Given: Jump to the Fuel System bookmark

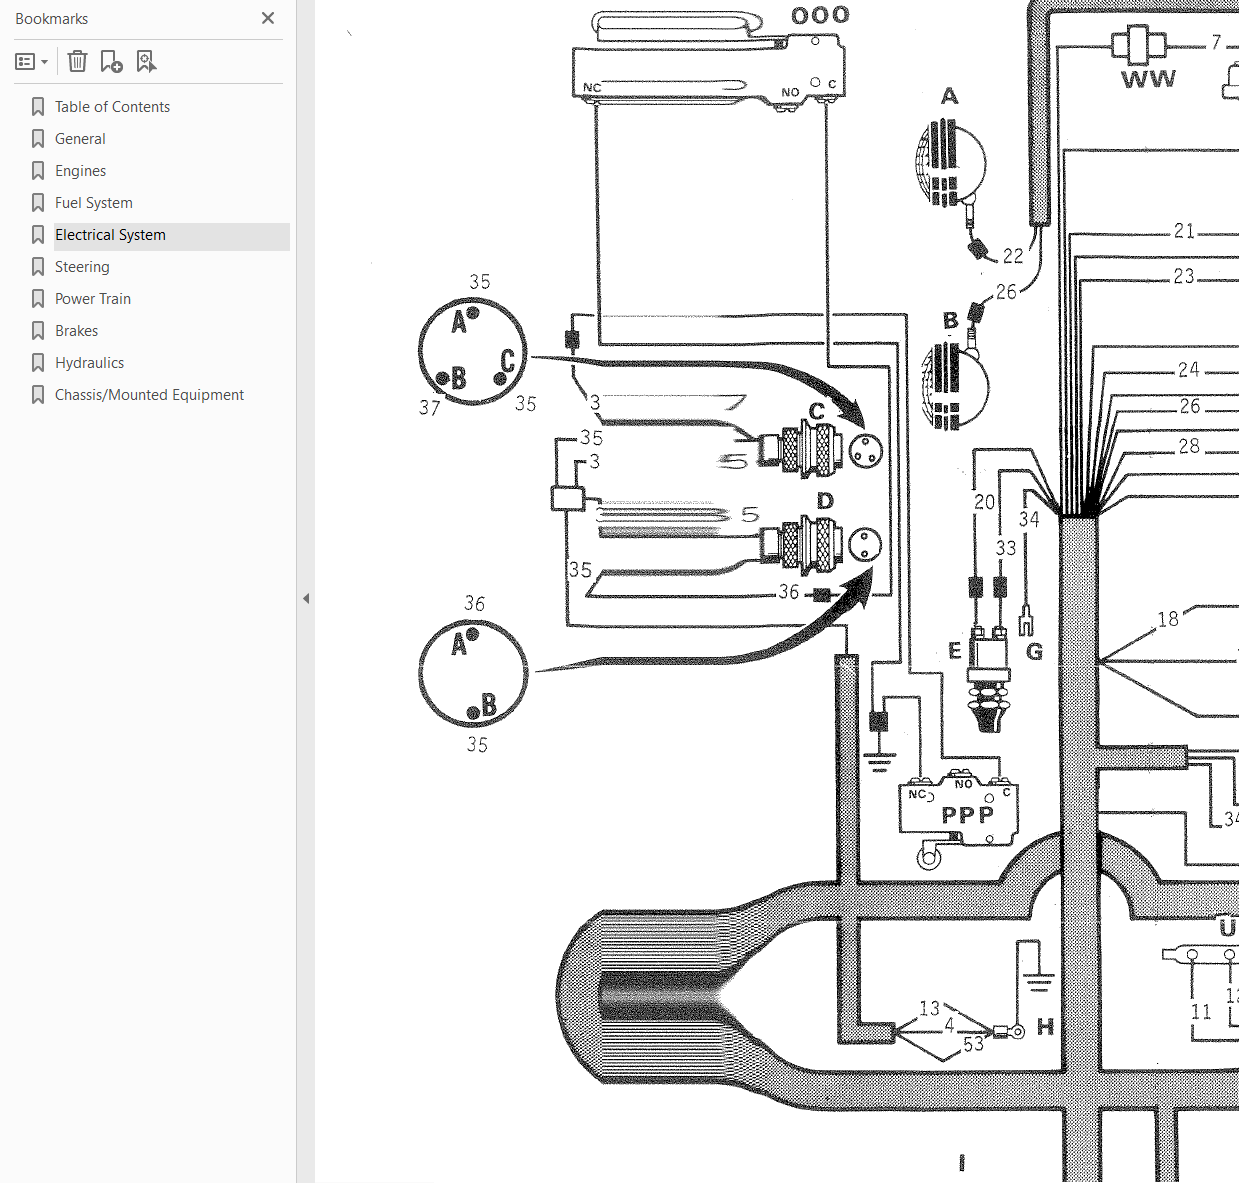Looking at the screenshot, I should [94, 203].
